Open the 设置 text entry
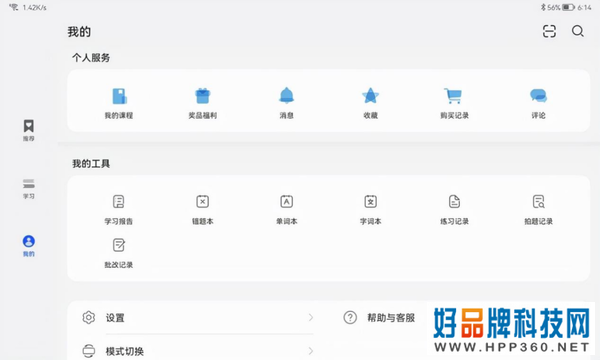This screenshot has width=600, height=360. (x=115, y=318)
